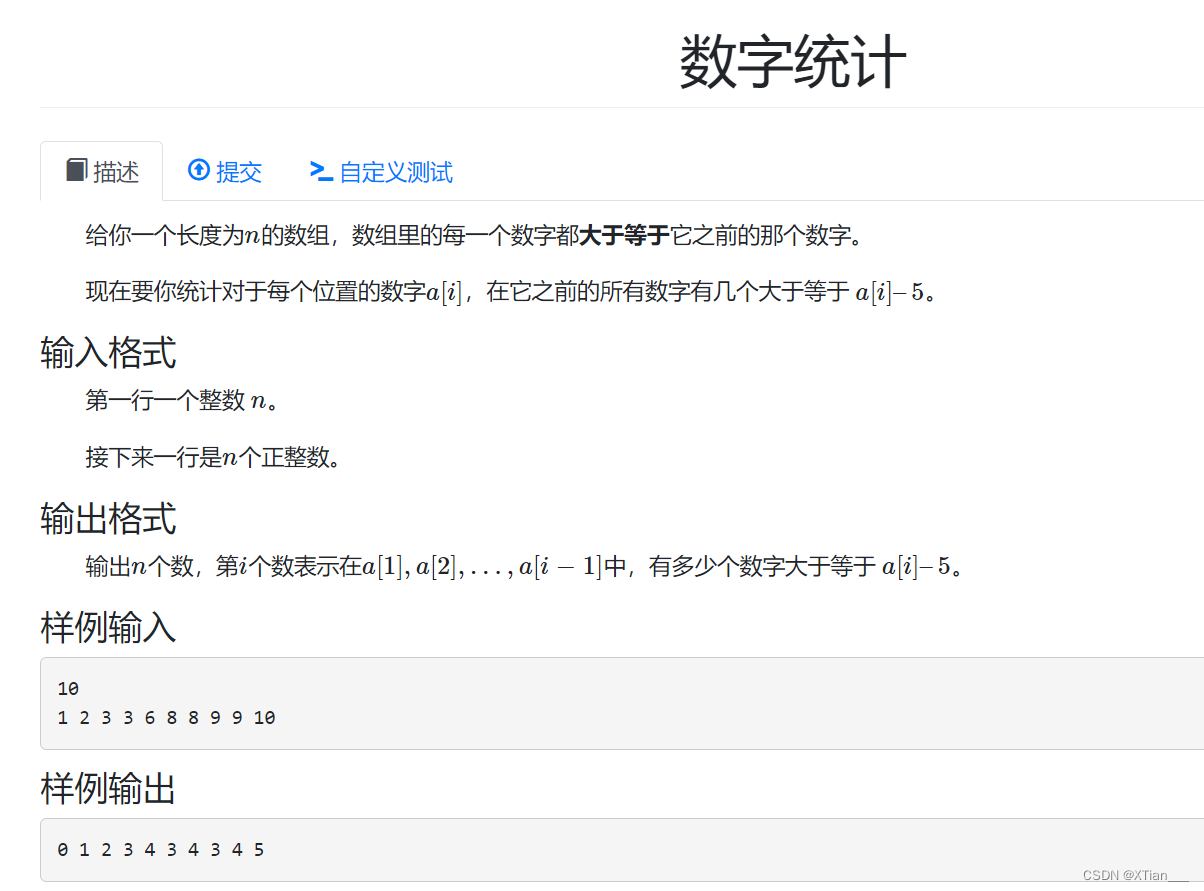The height and width of the screenshot is (891, 1204).
Task: Click the 输出格式 heading
Action: coord(108,519)
